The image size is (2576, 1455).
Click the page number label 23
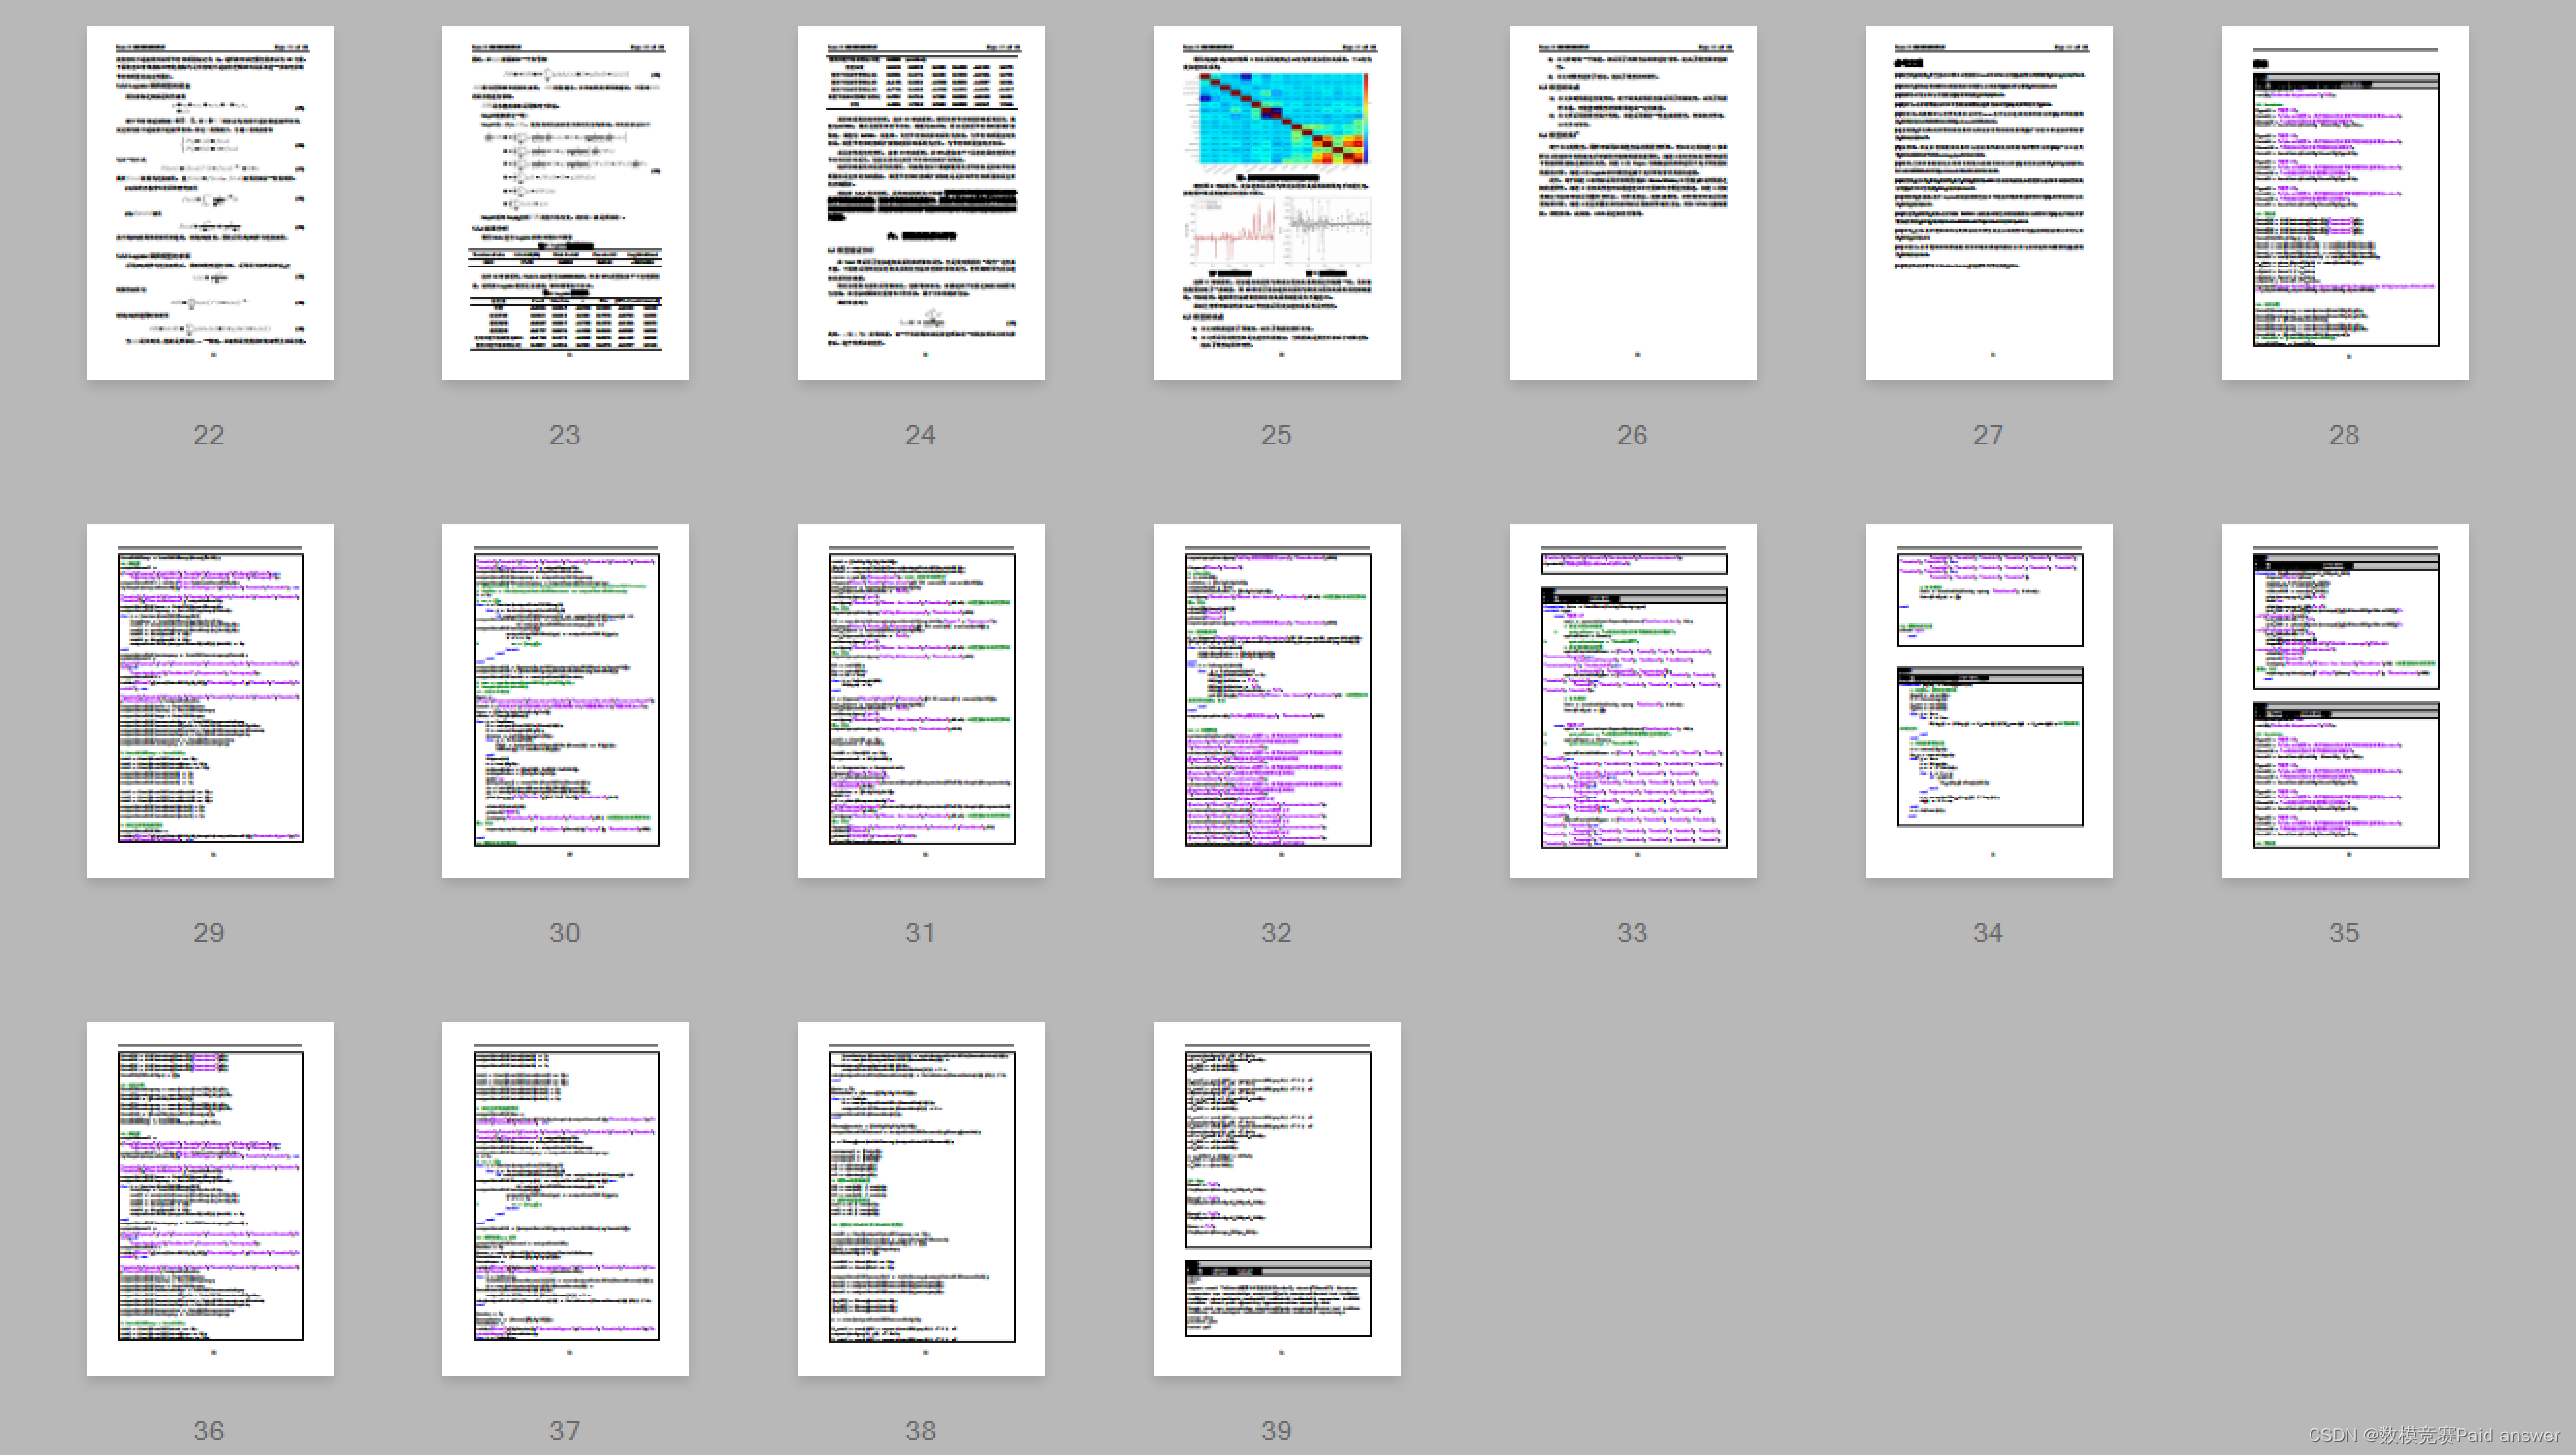(565, 435)
